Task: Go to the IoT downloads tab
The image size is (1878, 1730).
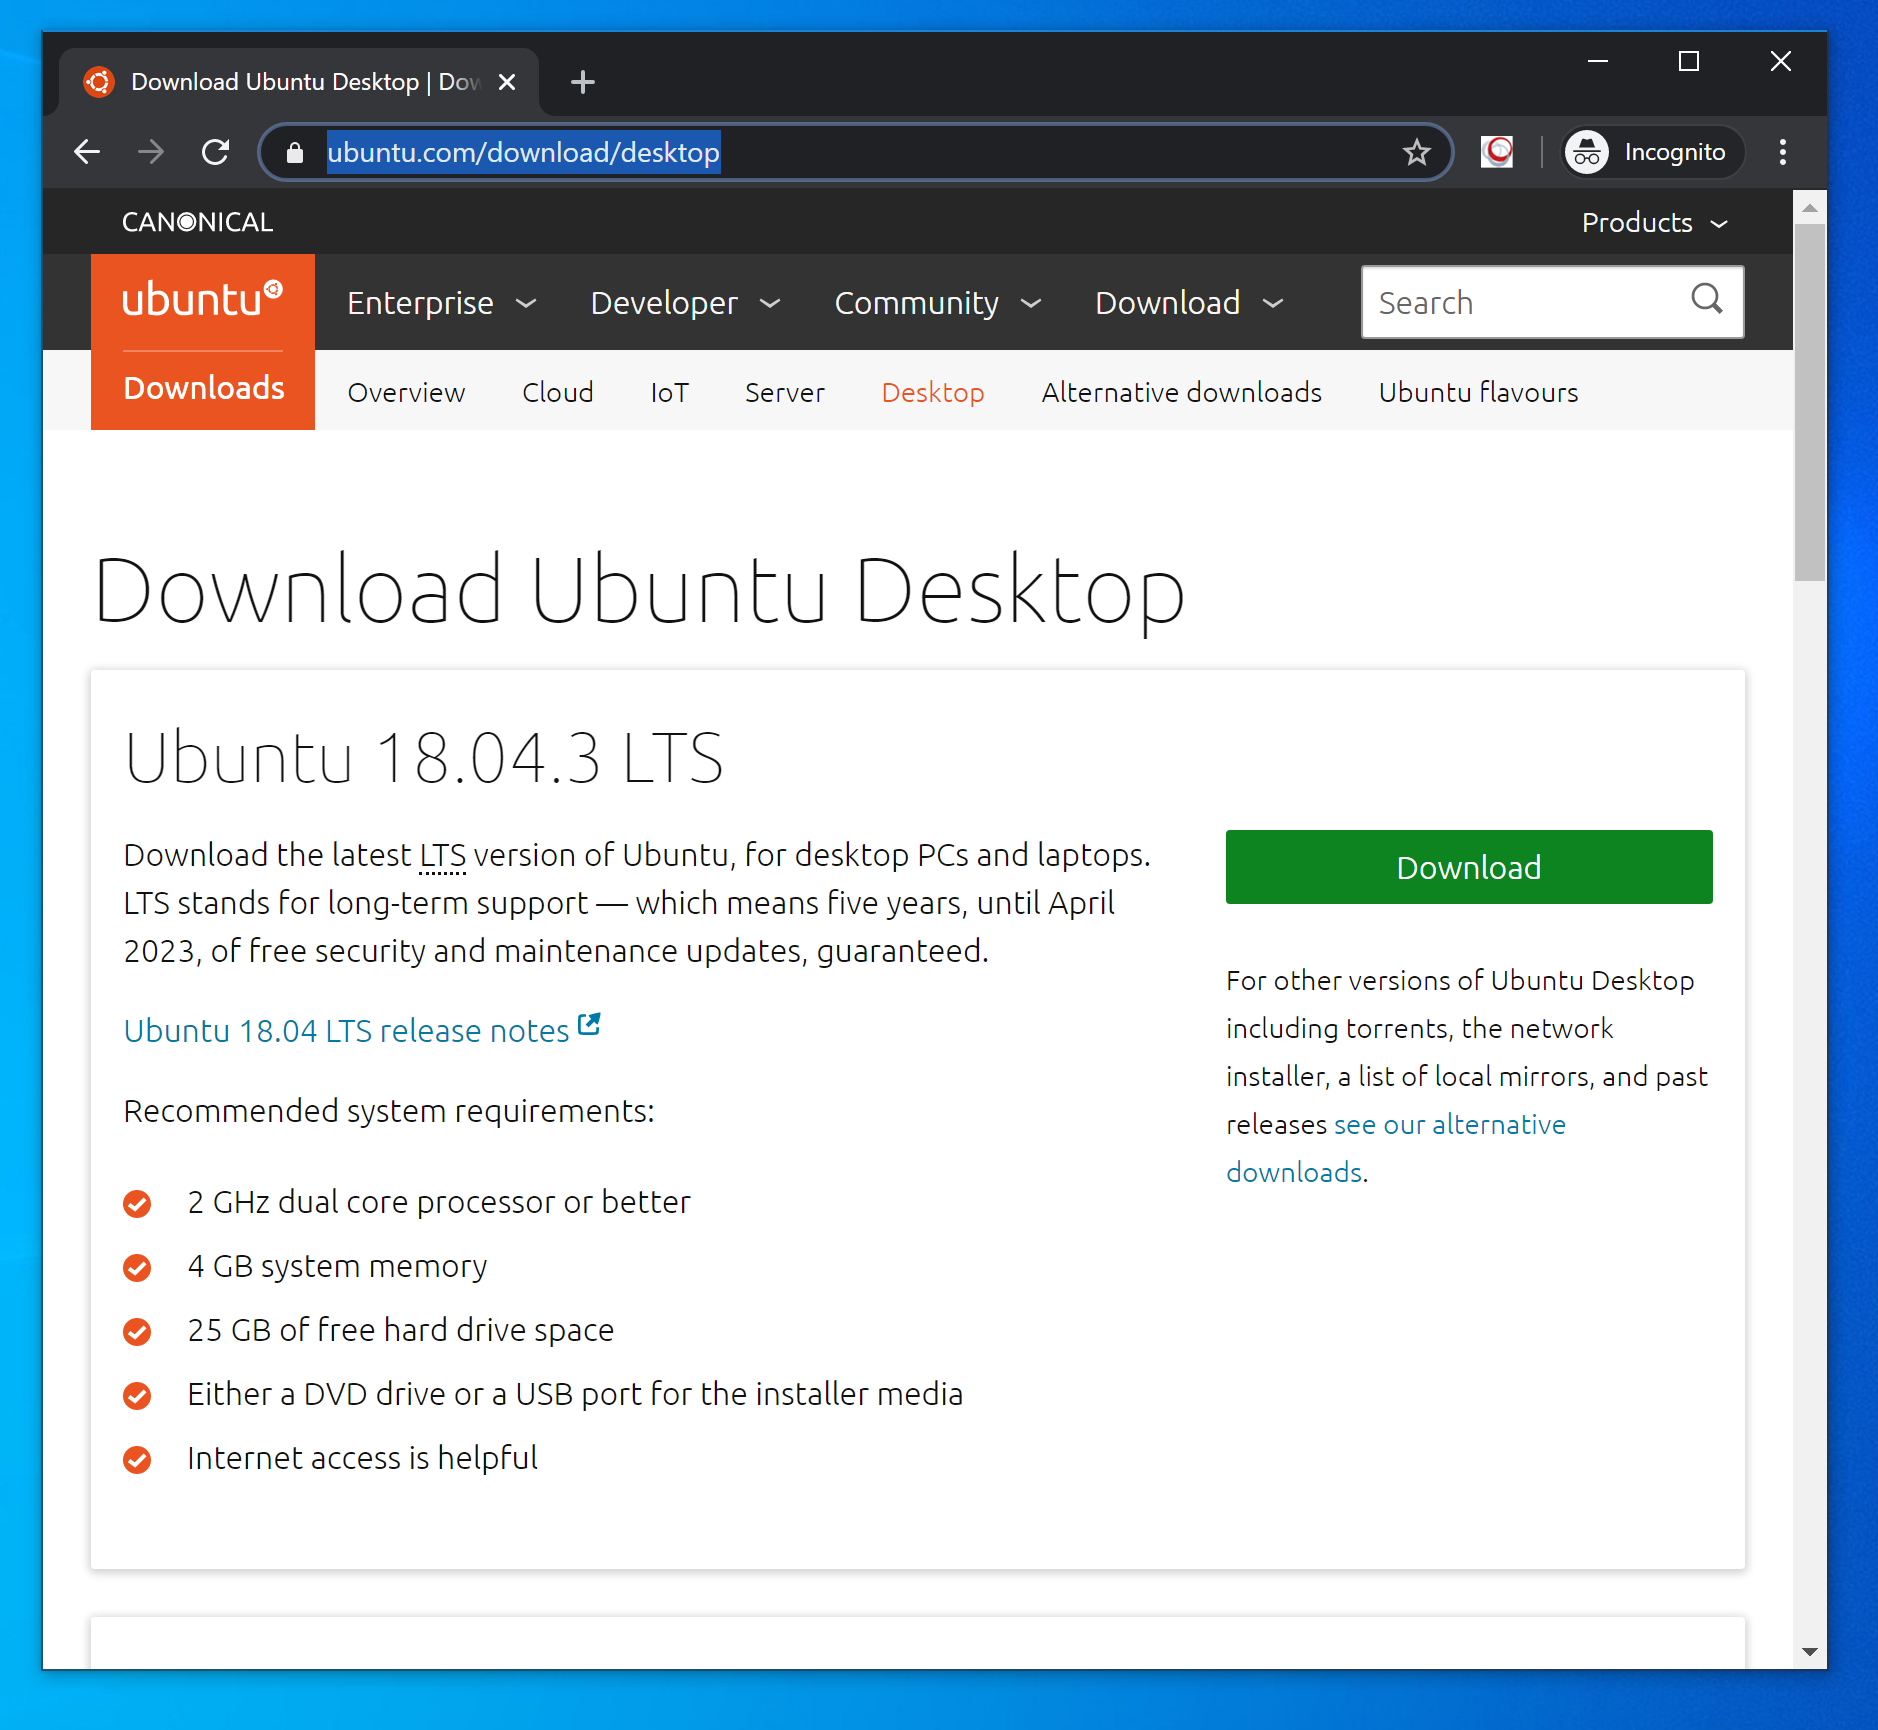Action: tap(669, 392)
